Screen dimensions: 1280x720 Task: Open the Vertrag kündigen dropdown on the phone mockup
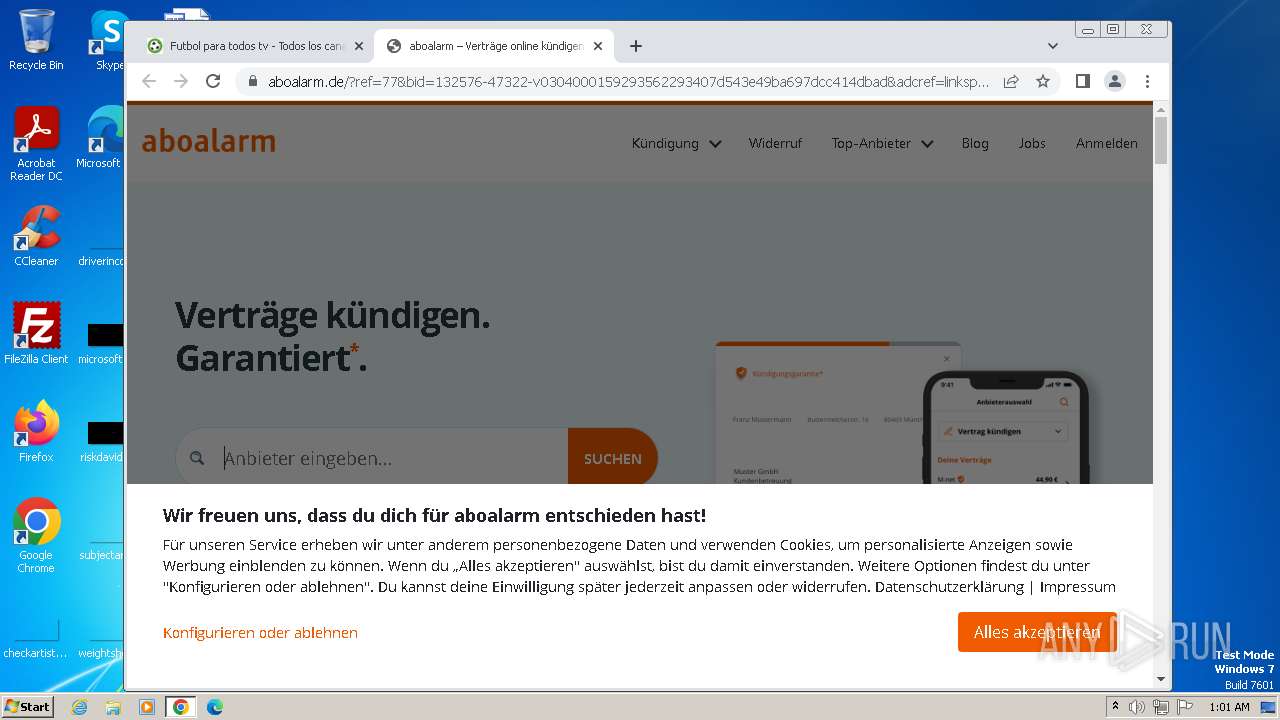coord(1004,431)
